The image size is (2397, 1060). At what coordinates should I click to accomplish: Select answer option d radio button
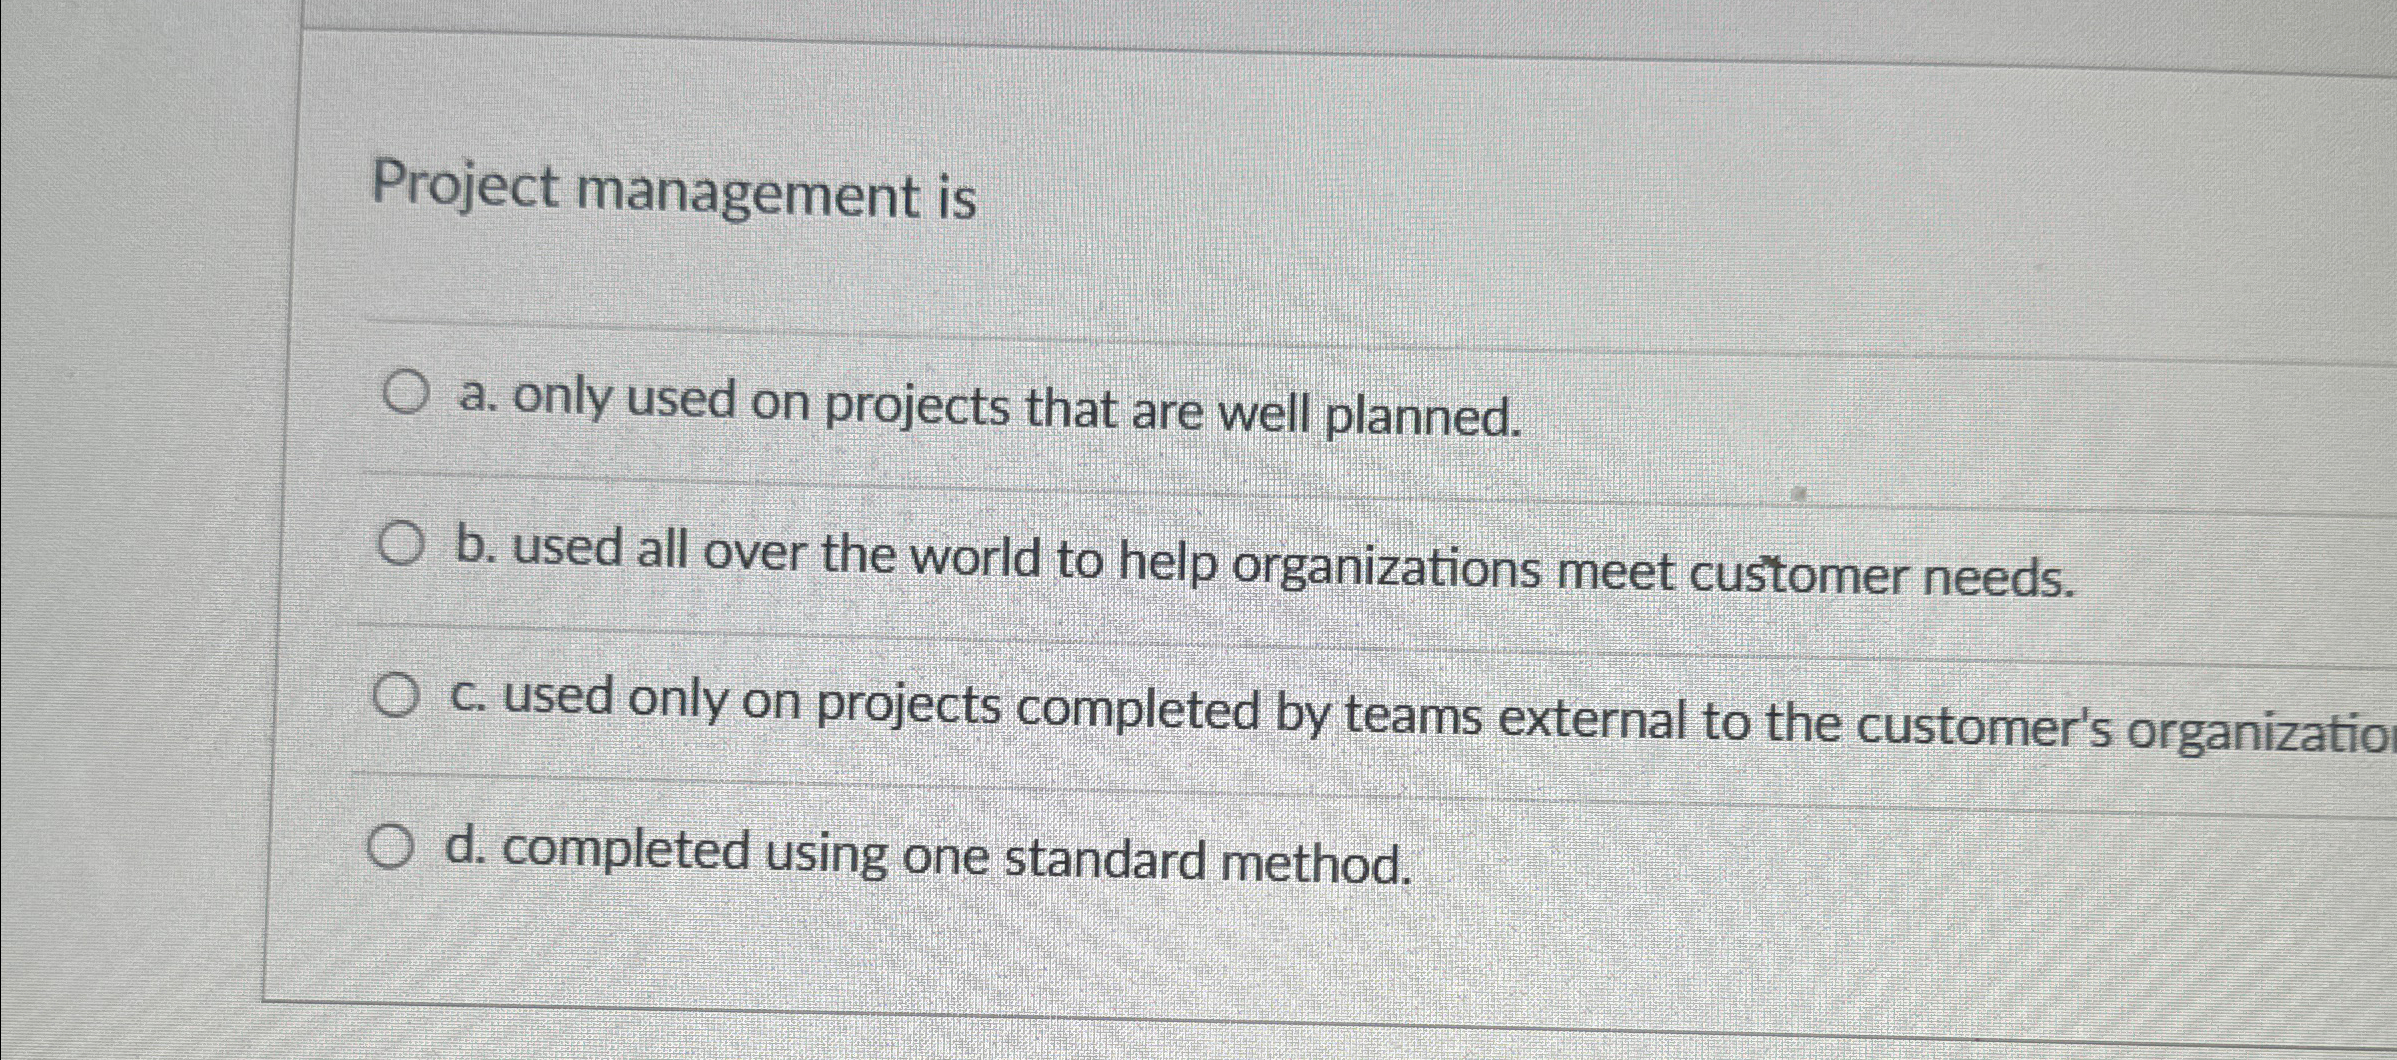click(392, 845)
